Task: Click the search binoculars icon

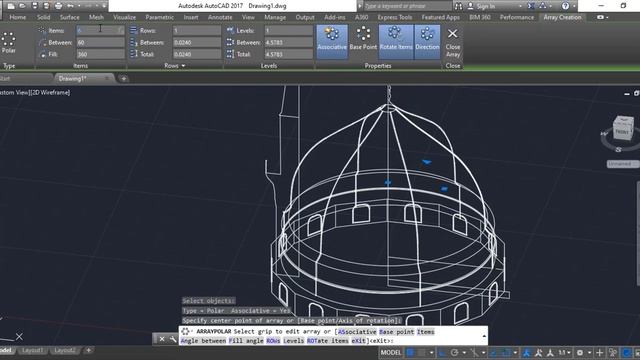Action: [459, 6]
